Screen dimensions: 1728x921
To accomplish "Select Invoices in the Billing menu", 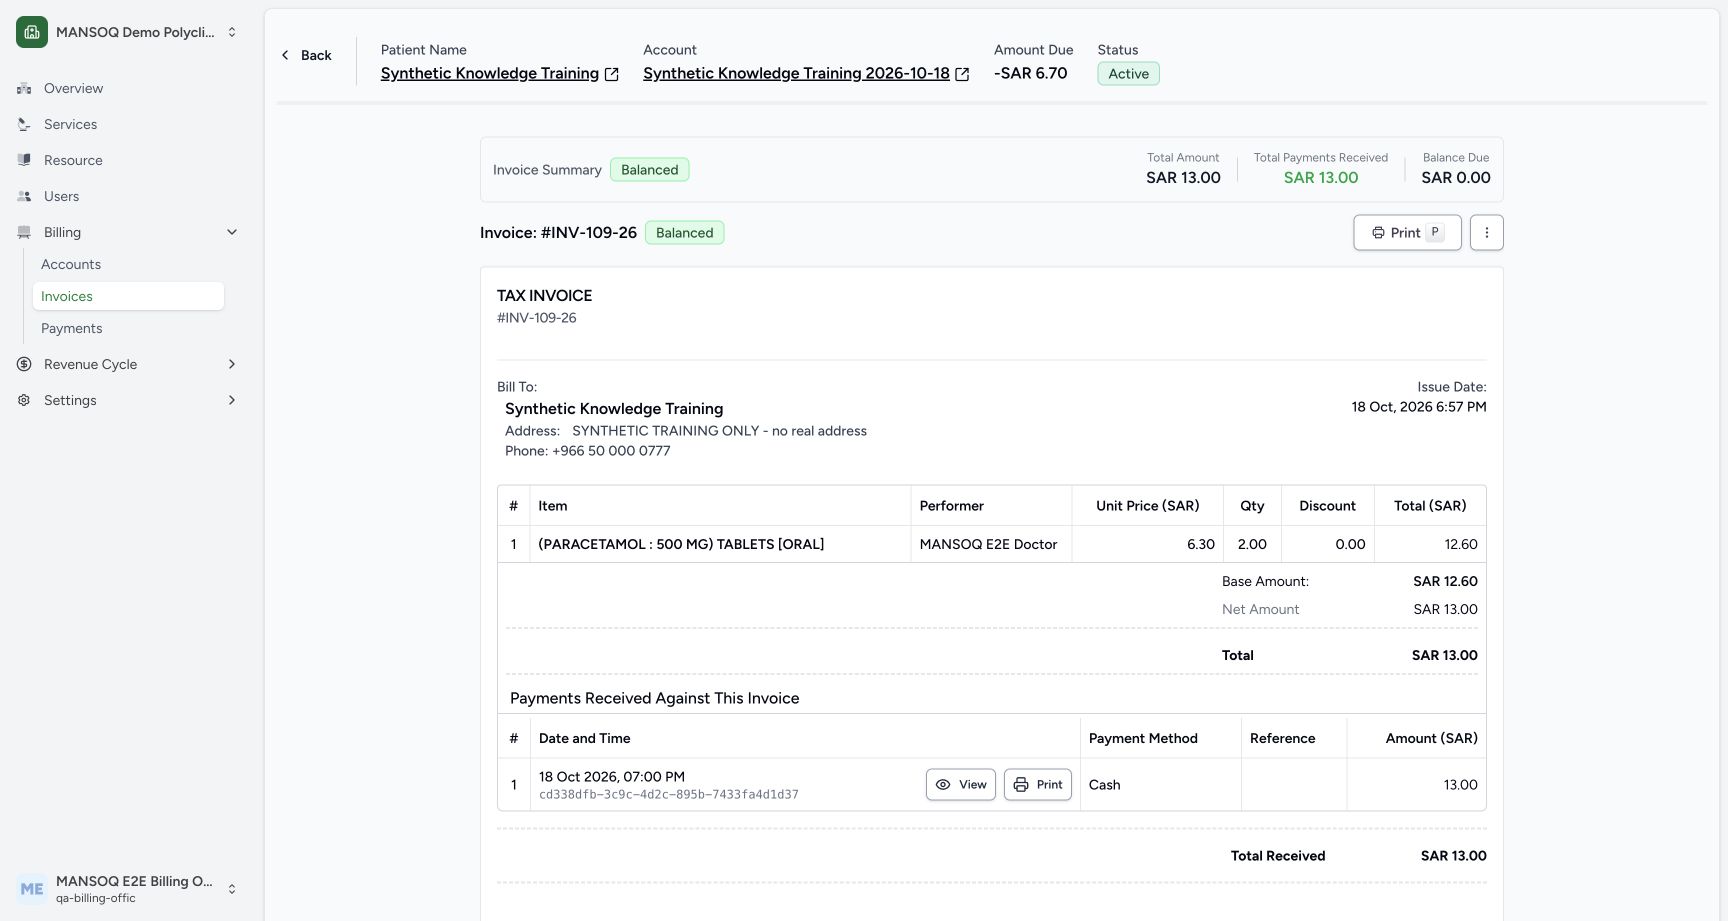I will (128, 296).
